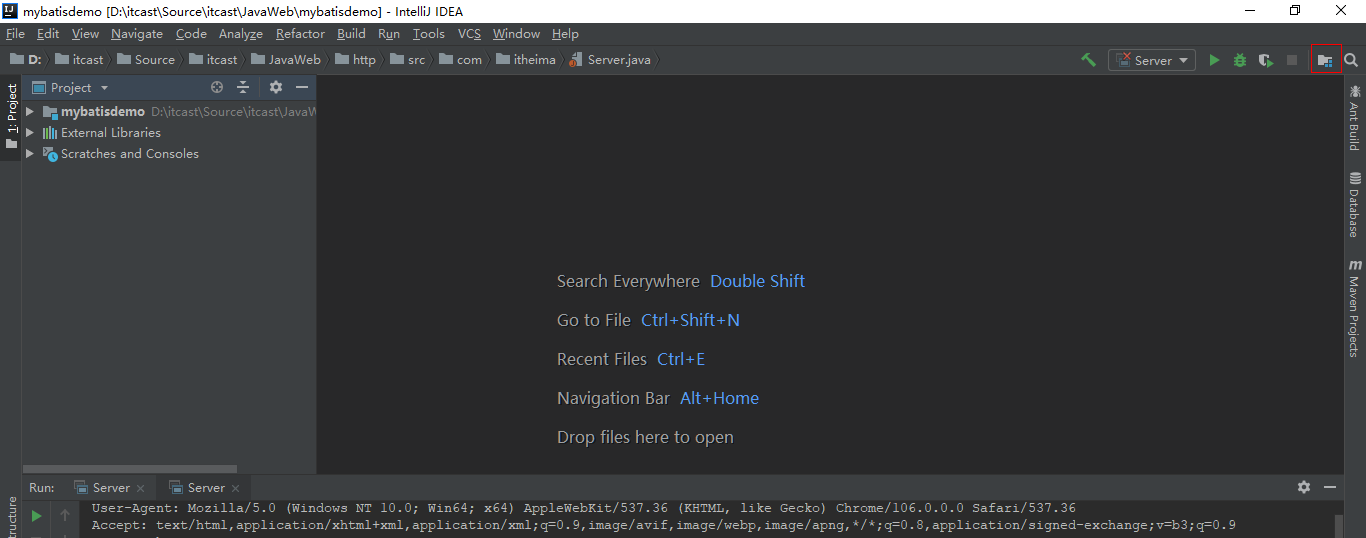Screen dimensions: 1366x538
Task: Click the Source breadcrumb folder
Action: (146, 60)
